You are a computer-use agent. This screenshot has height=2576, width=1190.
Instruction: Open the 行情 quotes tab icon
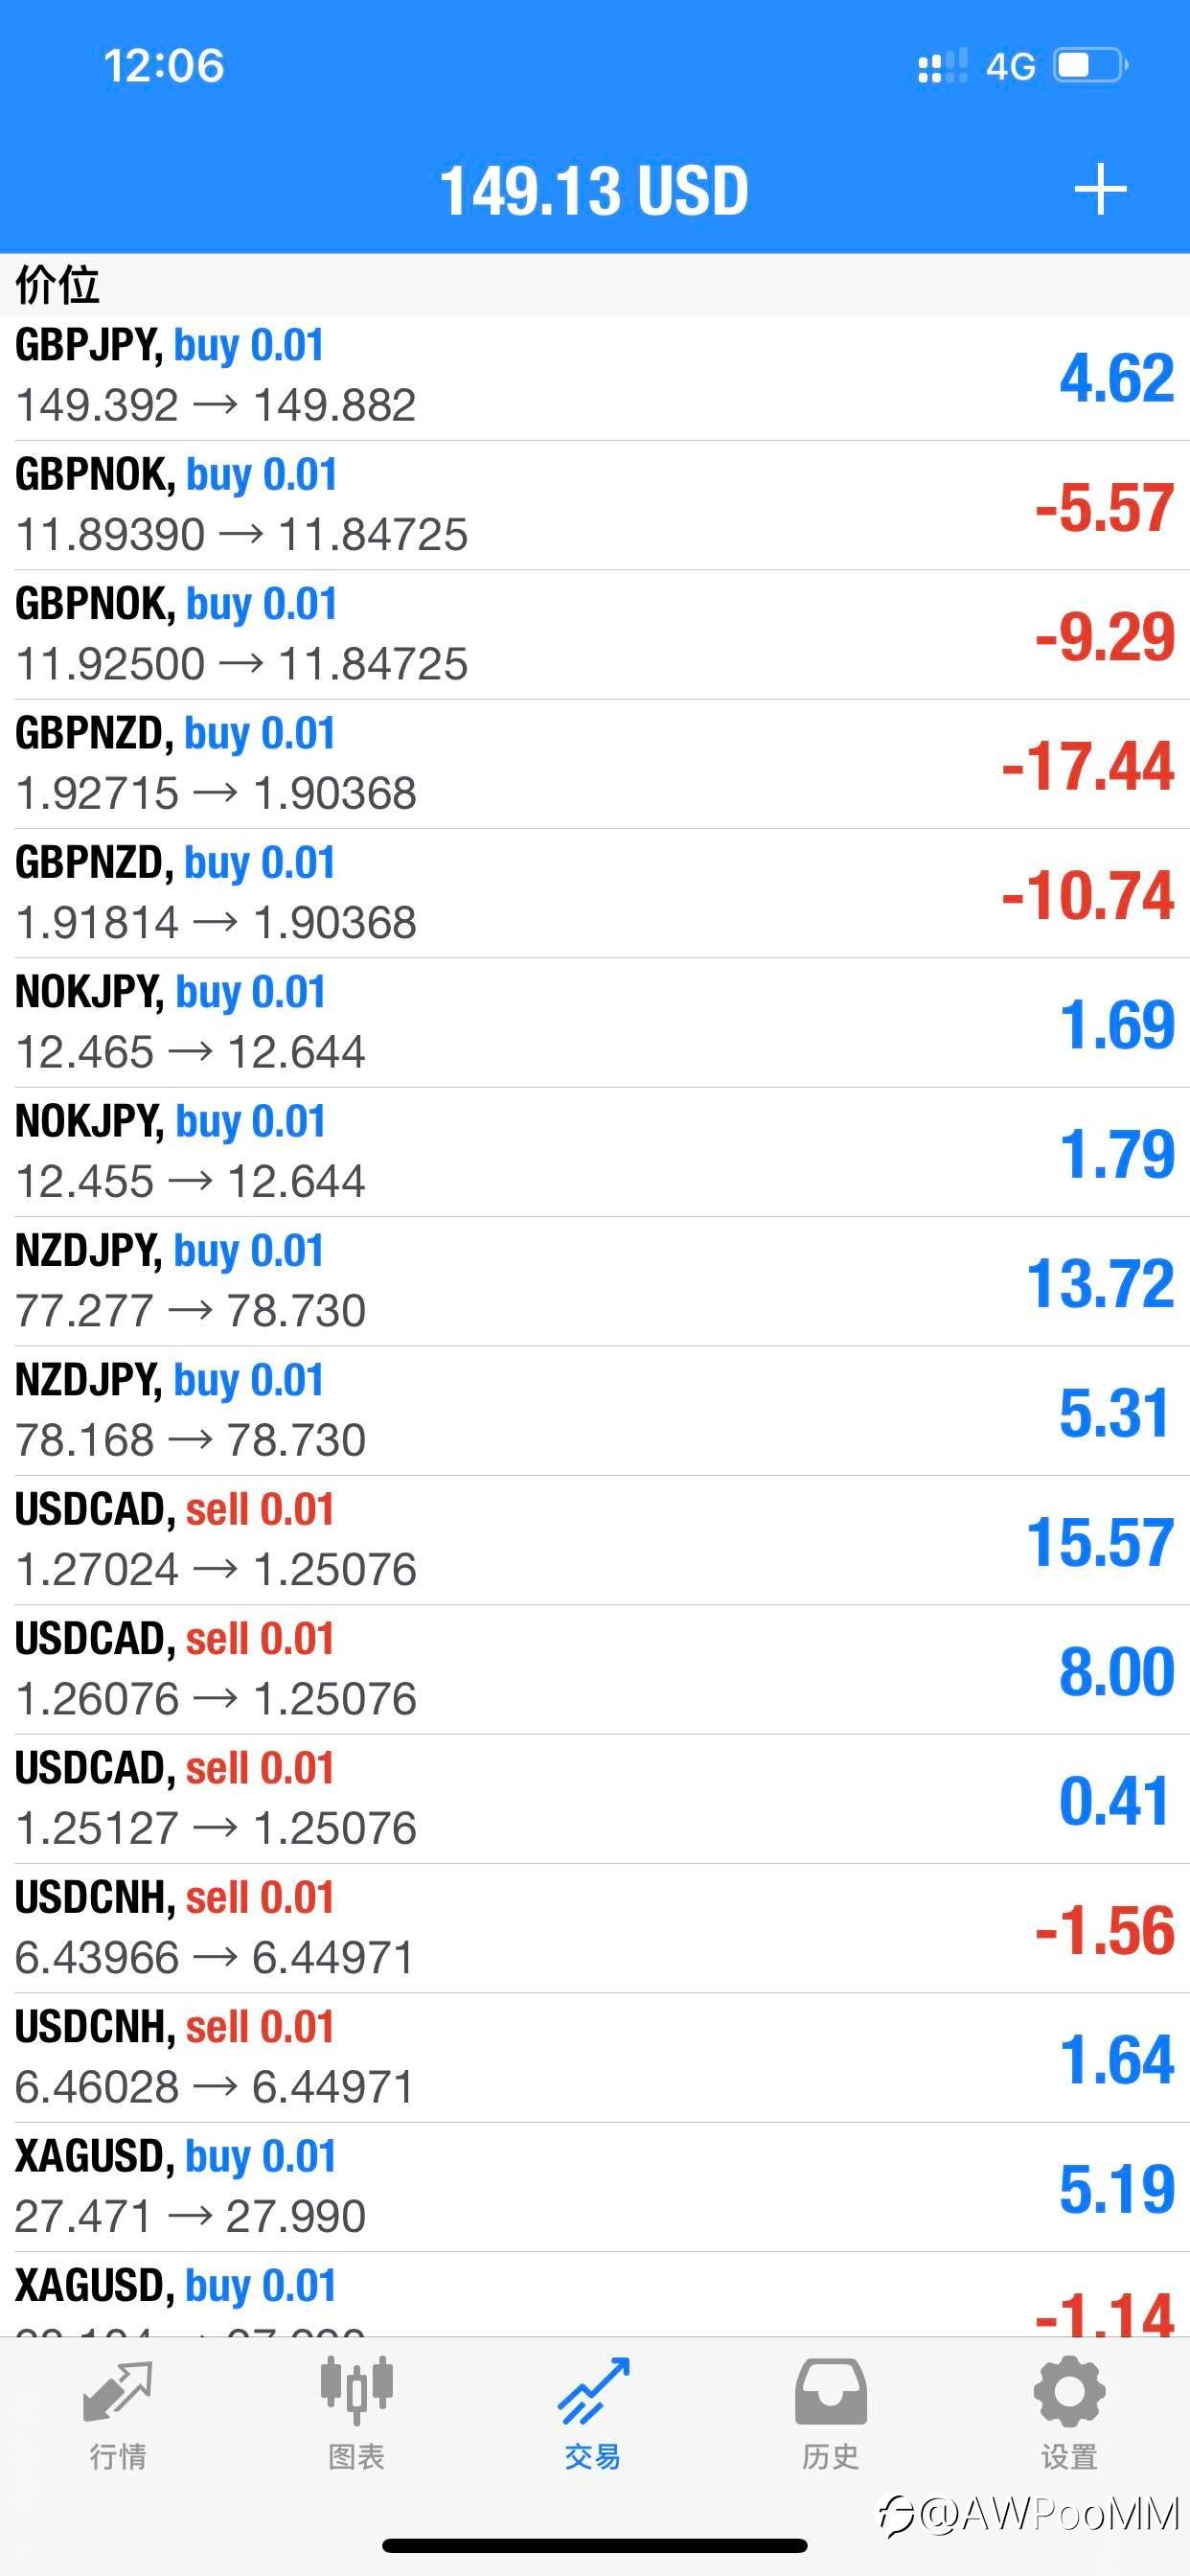(118, 2393)
